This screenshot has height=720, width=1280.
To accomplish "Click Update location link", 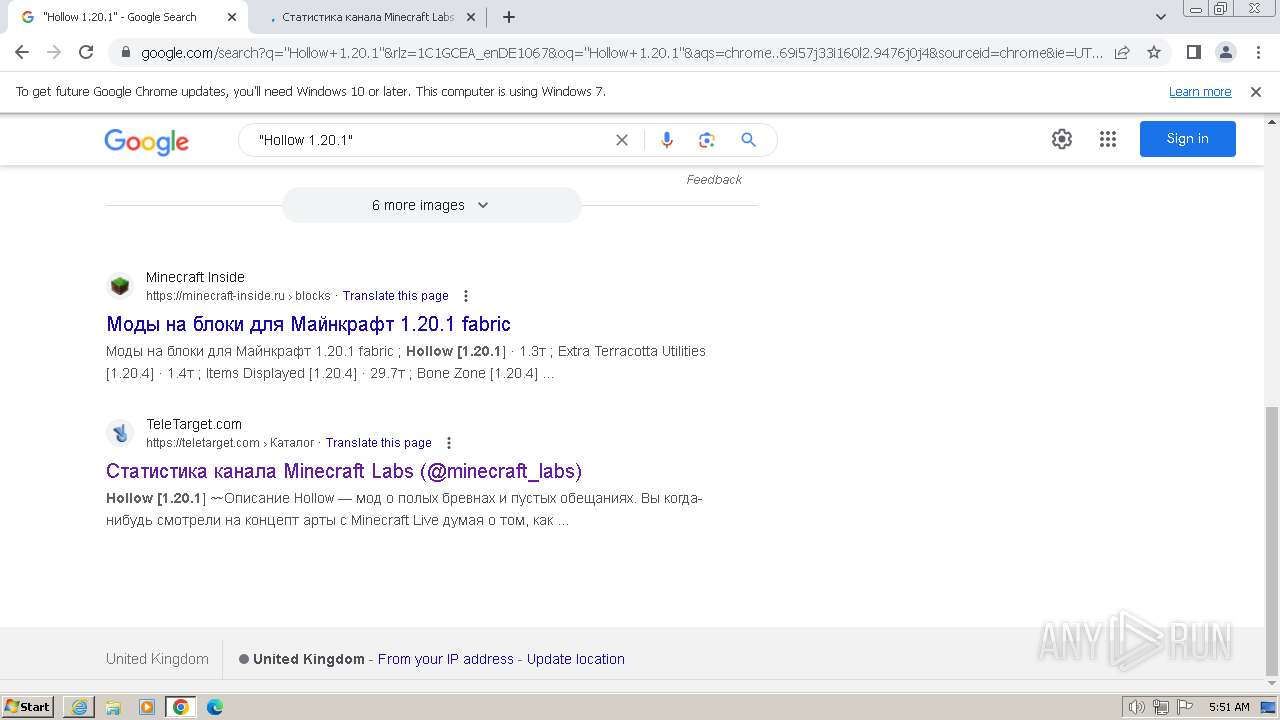I will [576, 659].
